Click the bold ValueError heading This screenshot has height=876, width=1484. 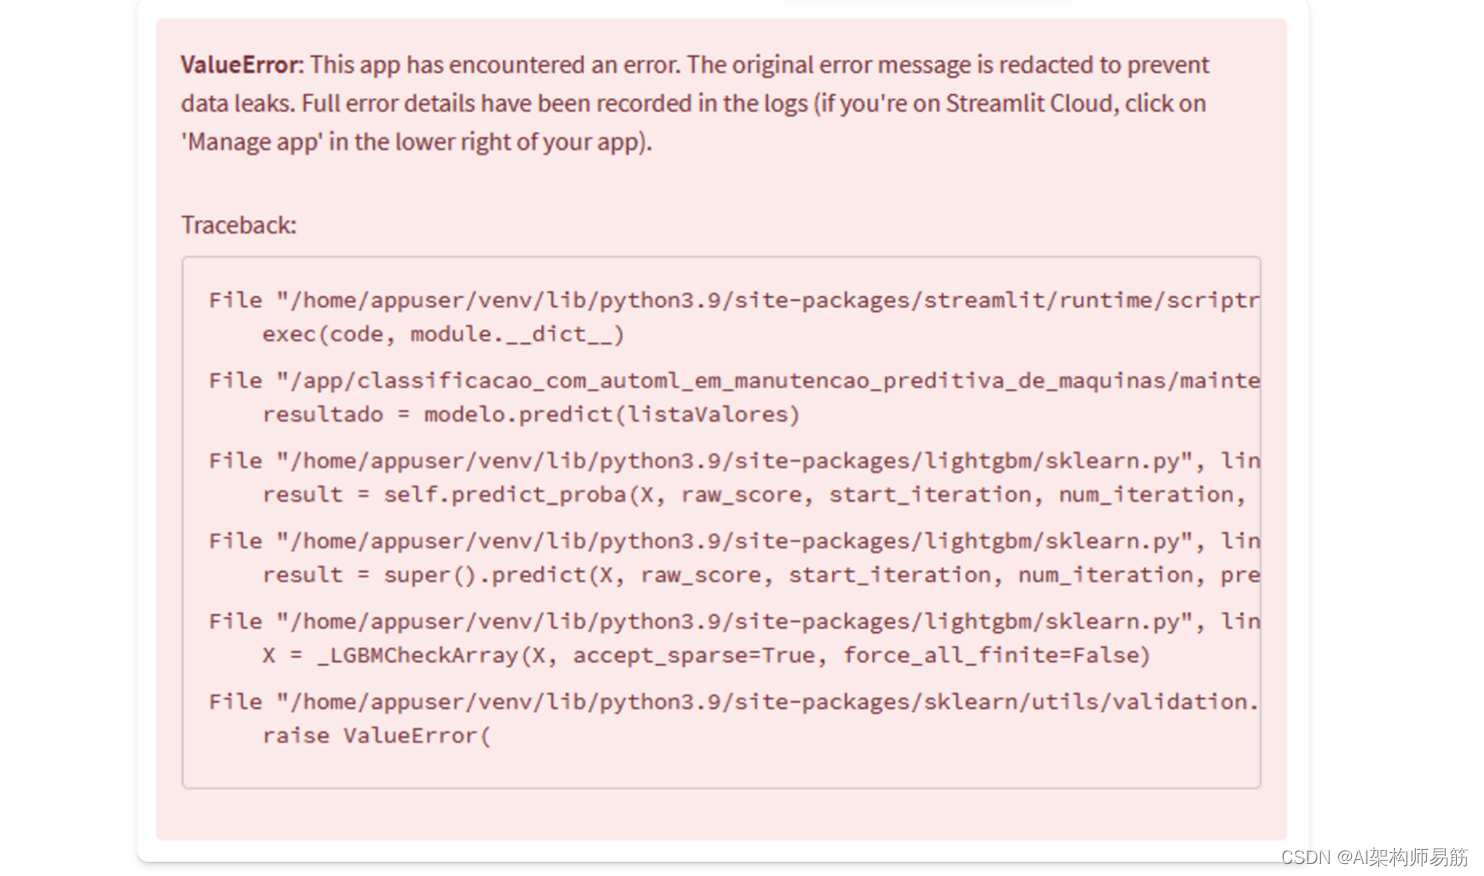coord(240,65)
